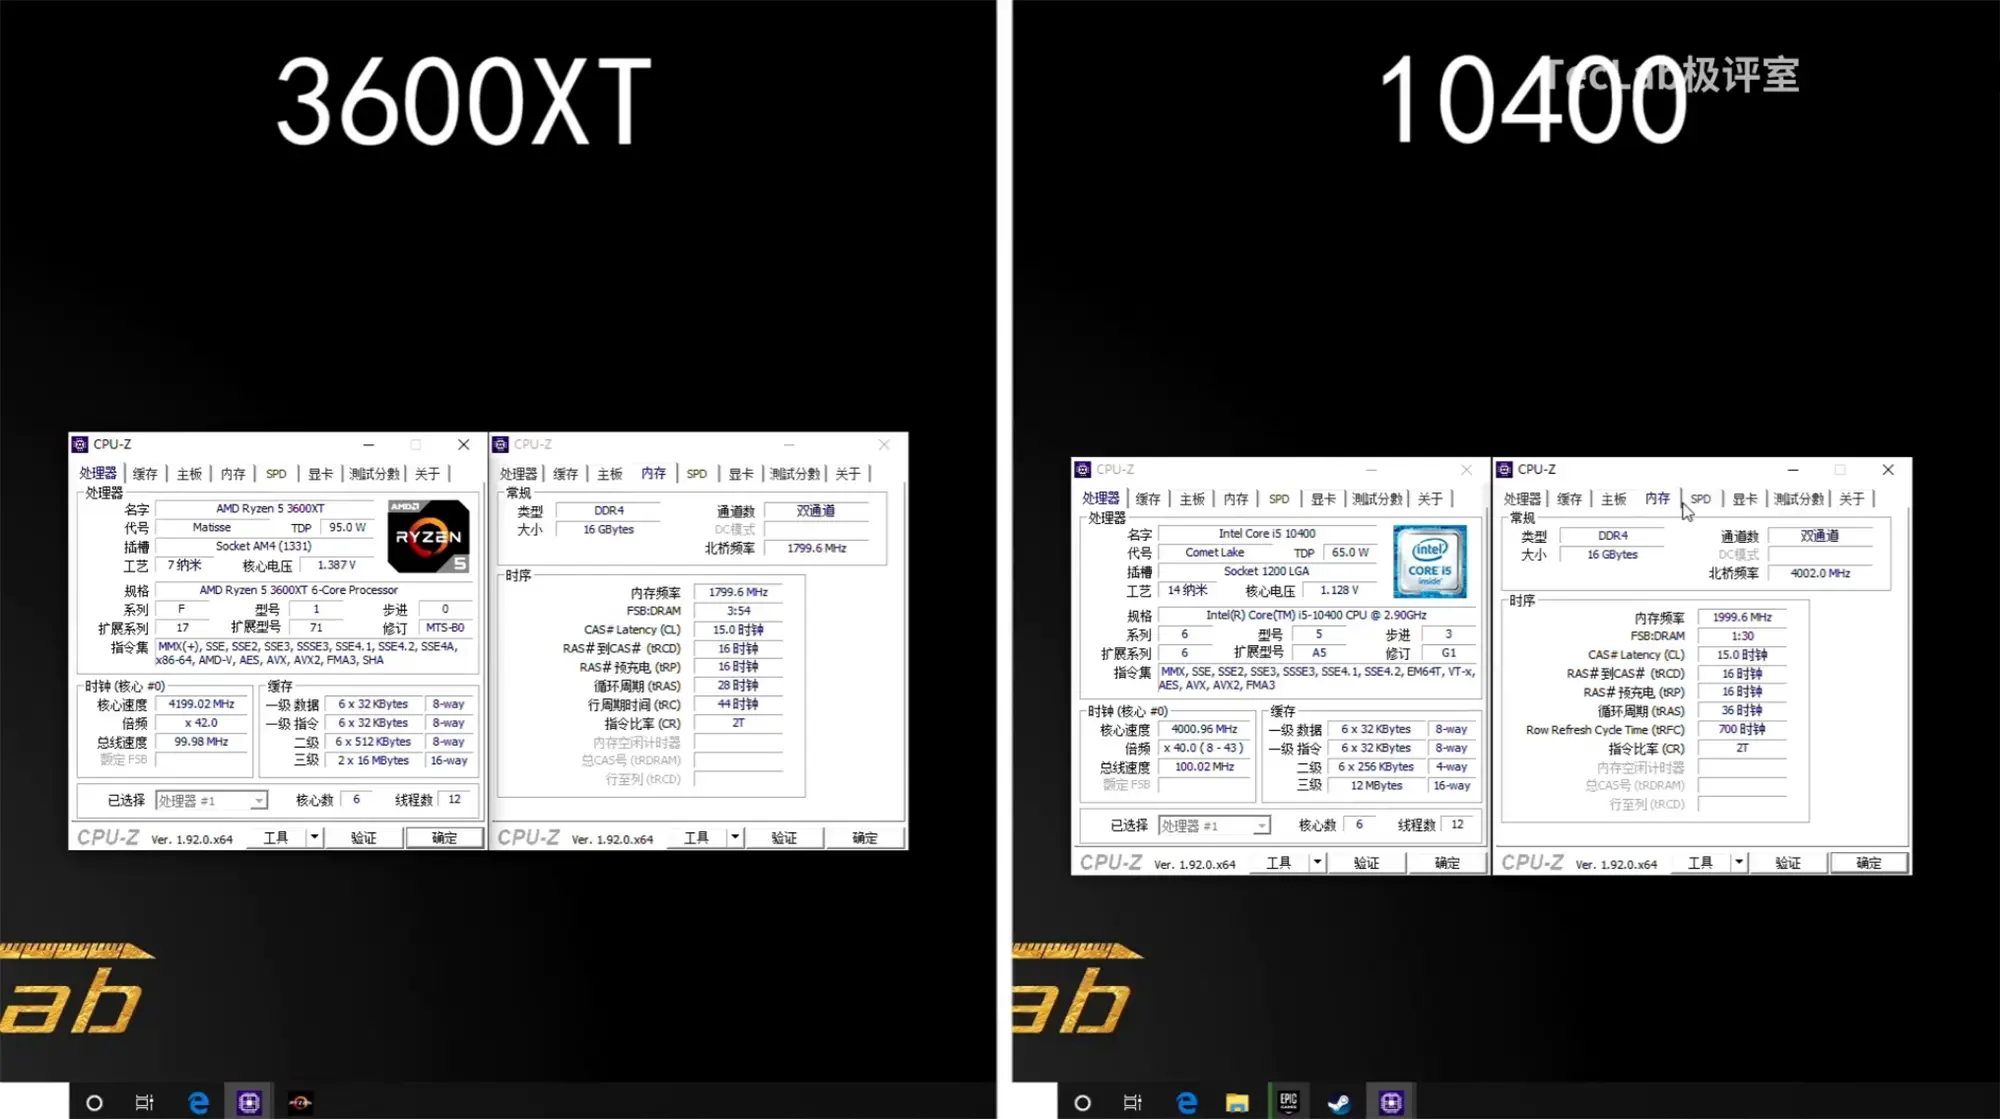Image resolution: width=2000 pixels, height=1119 pixels.
Task: Switch to 处理器 tab in 10400 memory window
Action: [1522, 499]
